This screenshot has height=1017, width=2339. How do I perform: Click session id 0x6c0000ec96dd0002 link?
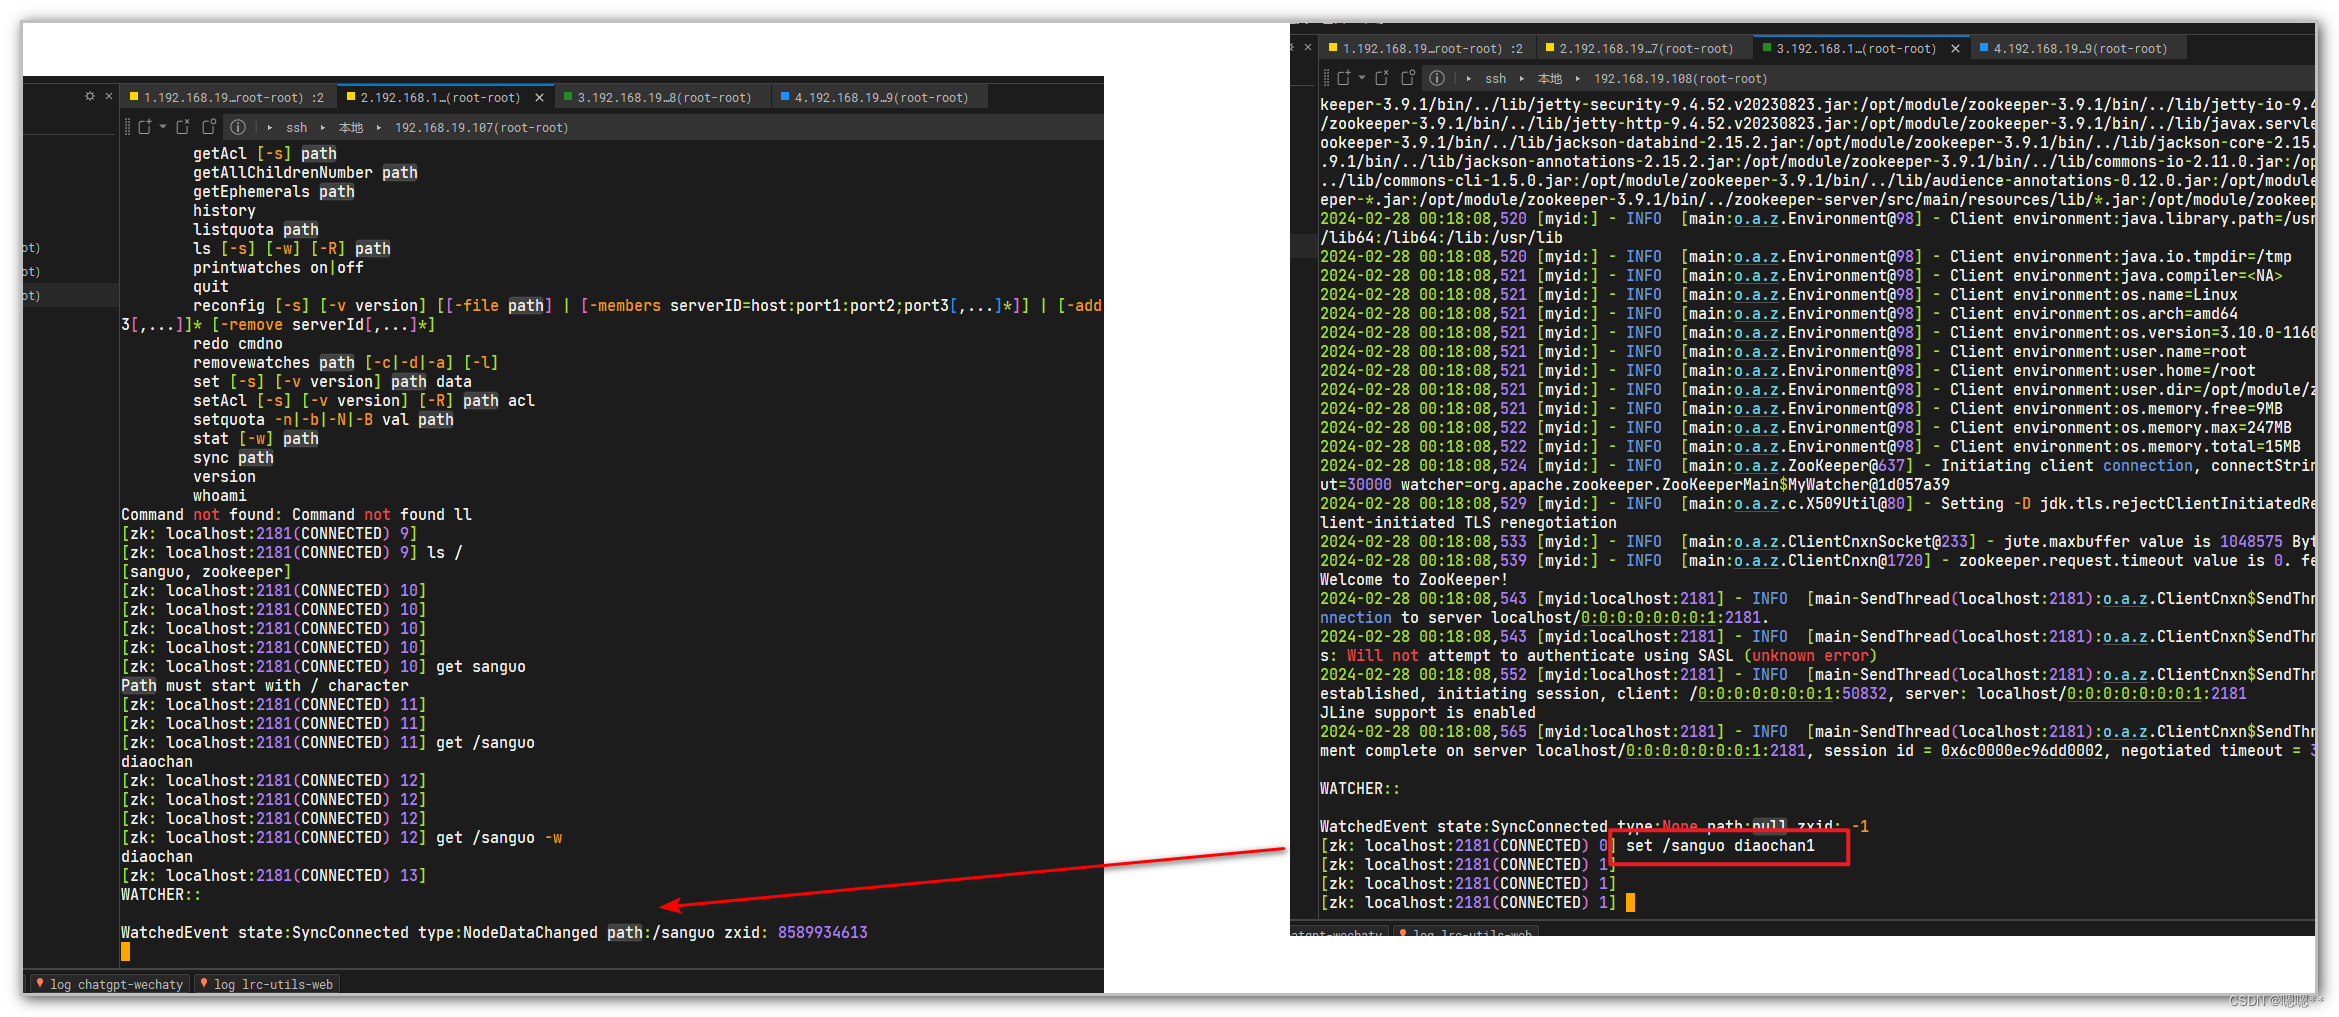2022,750
